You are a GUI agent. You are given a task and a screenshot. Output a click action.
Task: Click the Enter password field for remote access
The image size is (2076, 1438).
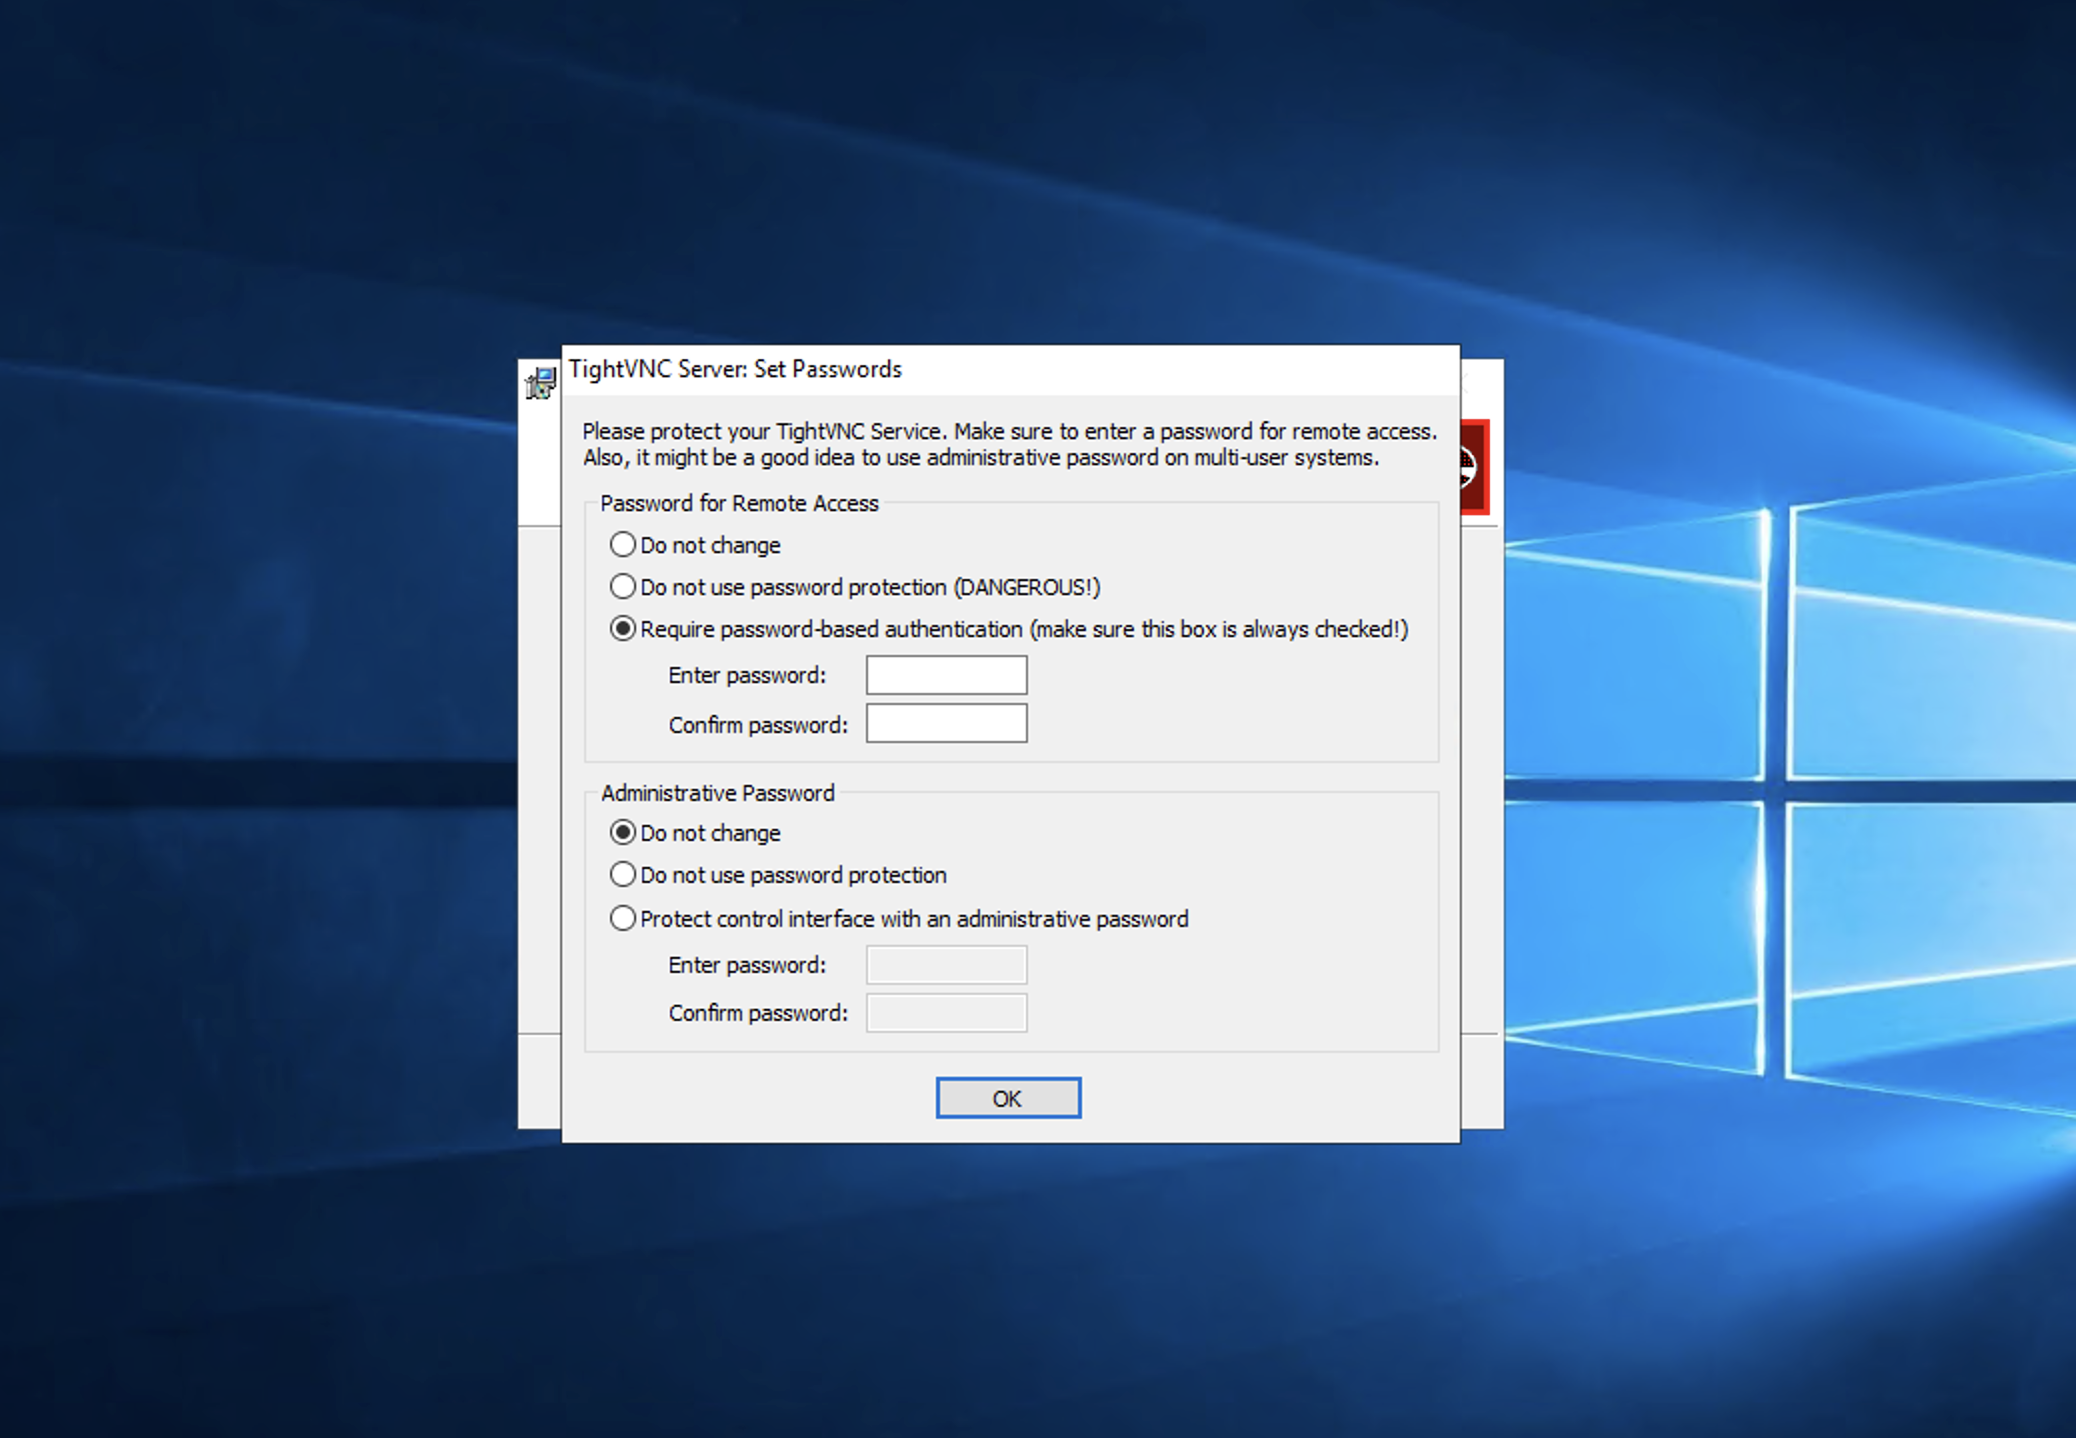(946, 674)
